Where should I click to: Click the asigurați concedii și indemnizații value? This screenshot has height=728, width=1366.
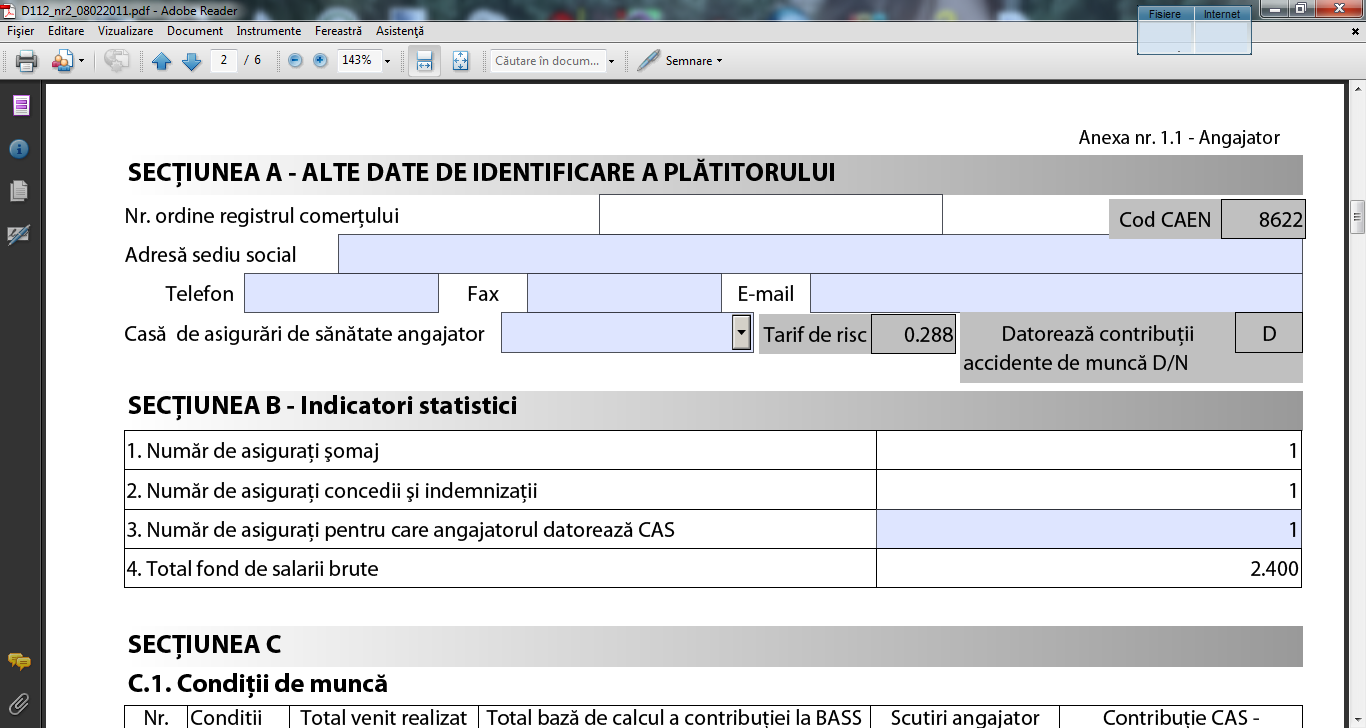[x=1089, y=490]
